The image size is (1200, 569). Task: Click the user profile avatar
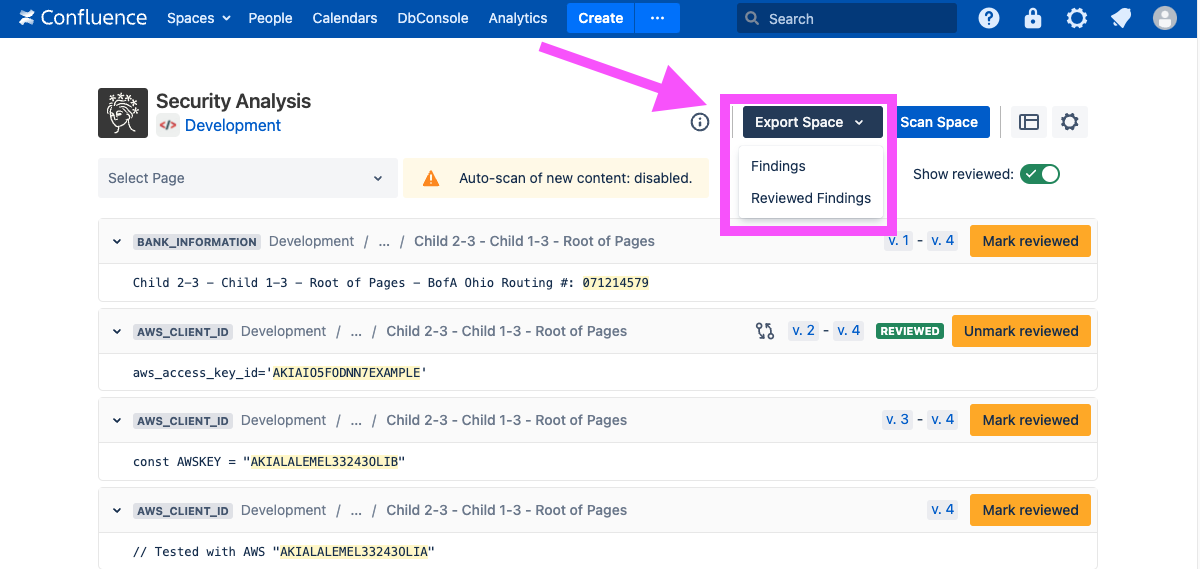[x=1165, y=18]
